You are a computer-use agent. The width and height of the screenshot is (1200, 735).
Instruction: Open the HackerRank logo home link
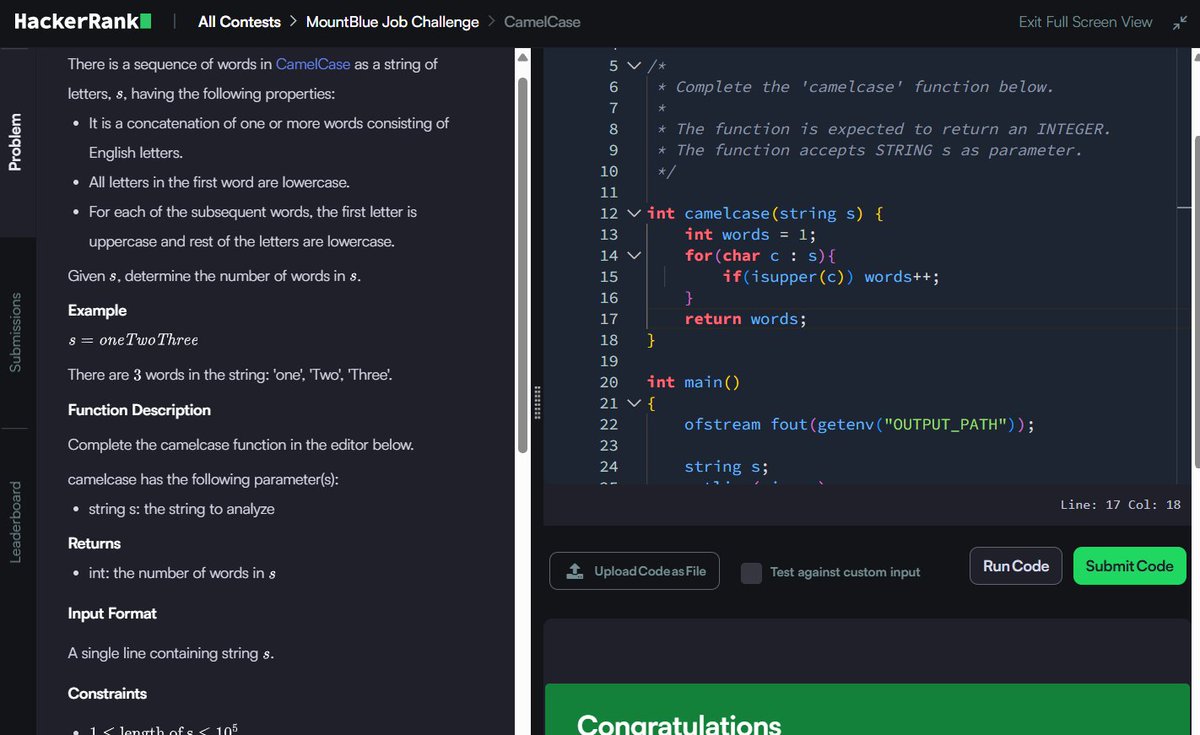[x=83, y=21]
